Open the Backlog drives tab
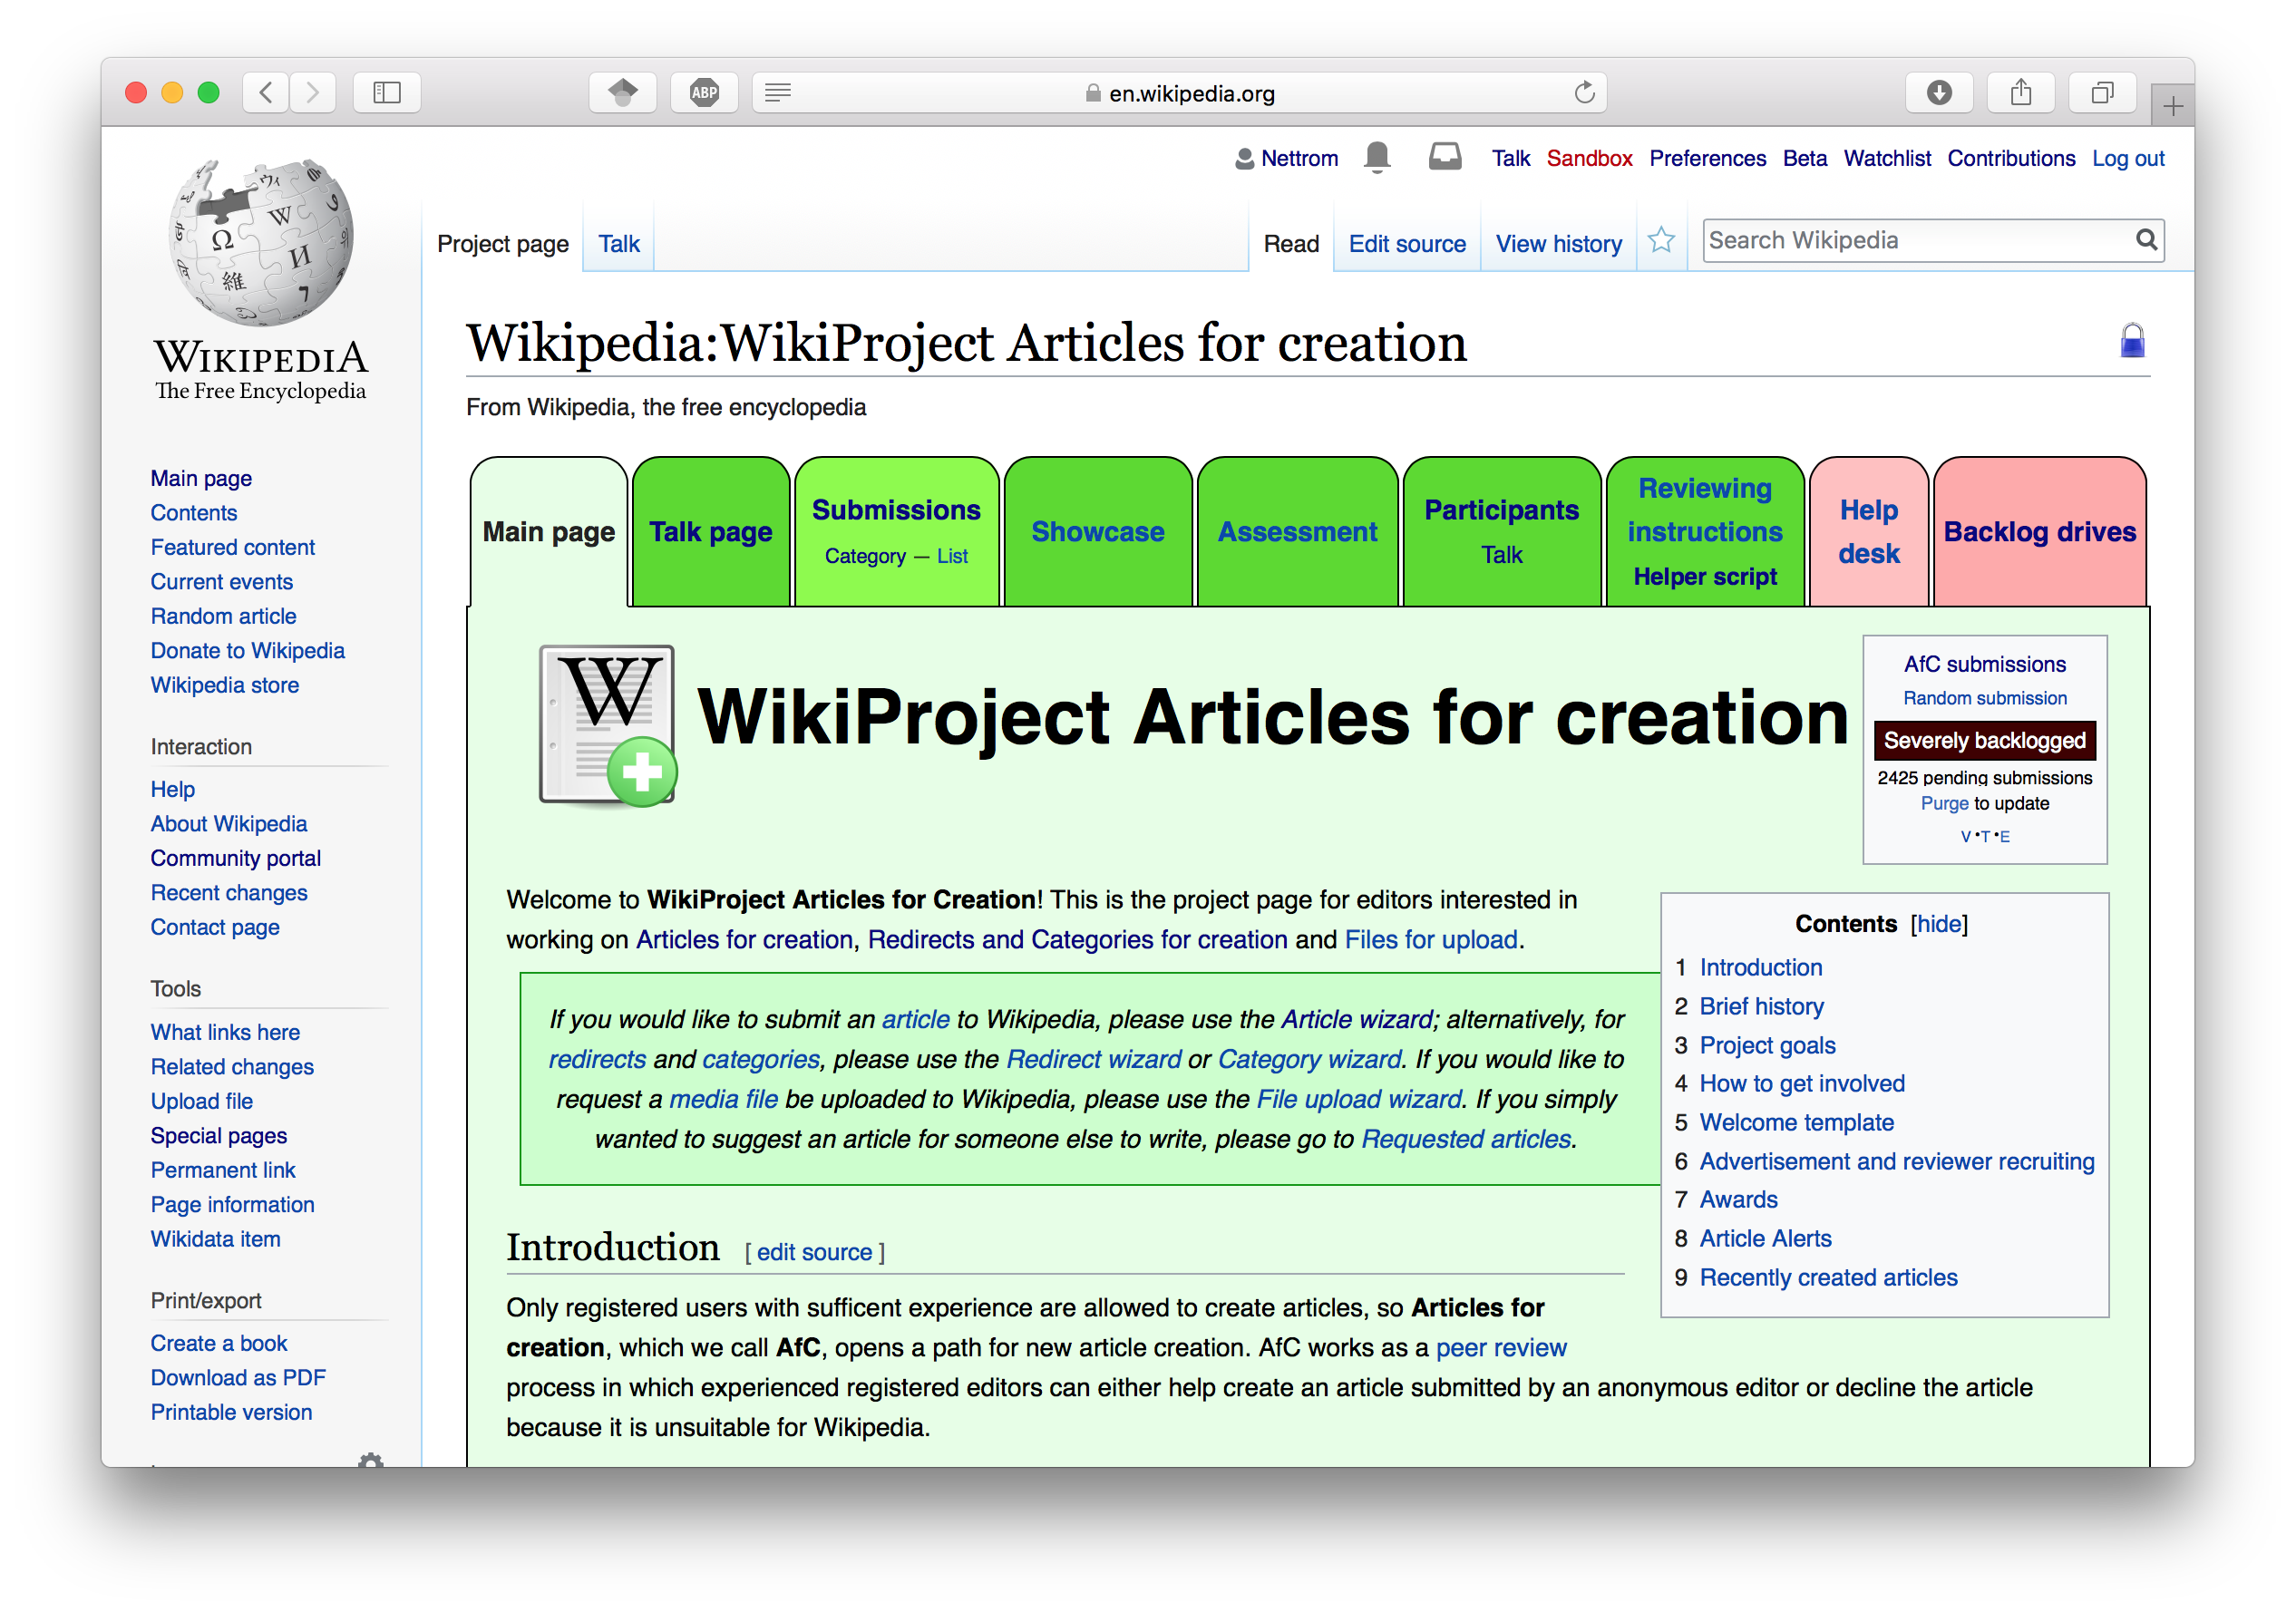The width and height of the screenshot is (2296, 1612). coord(2040,532)
